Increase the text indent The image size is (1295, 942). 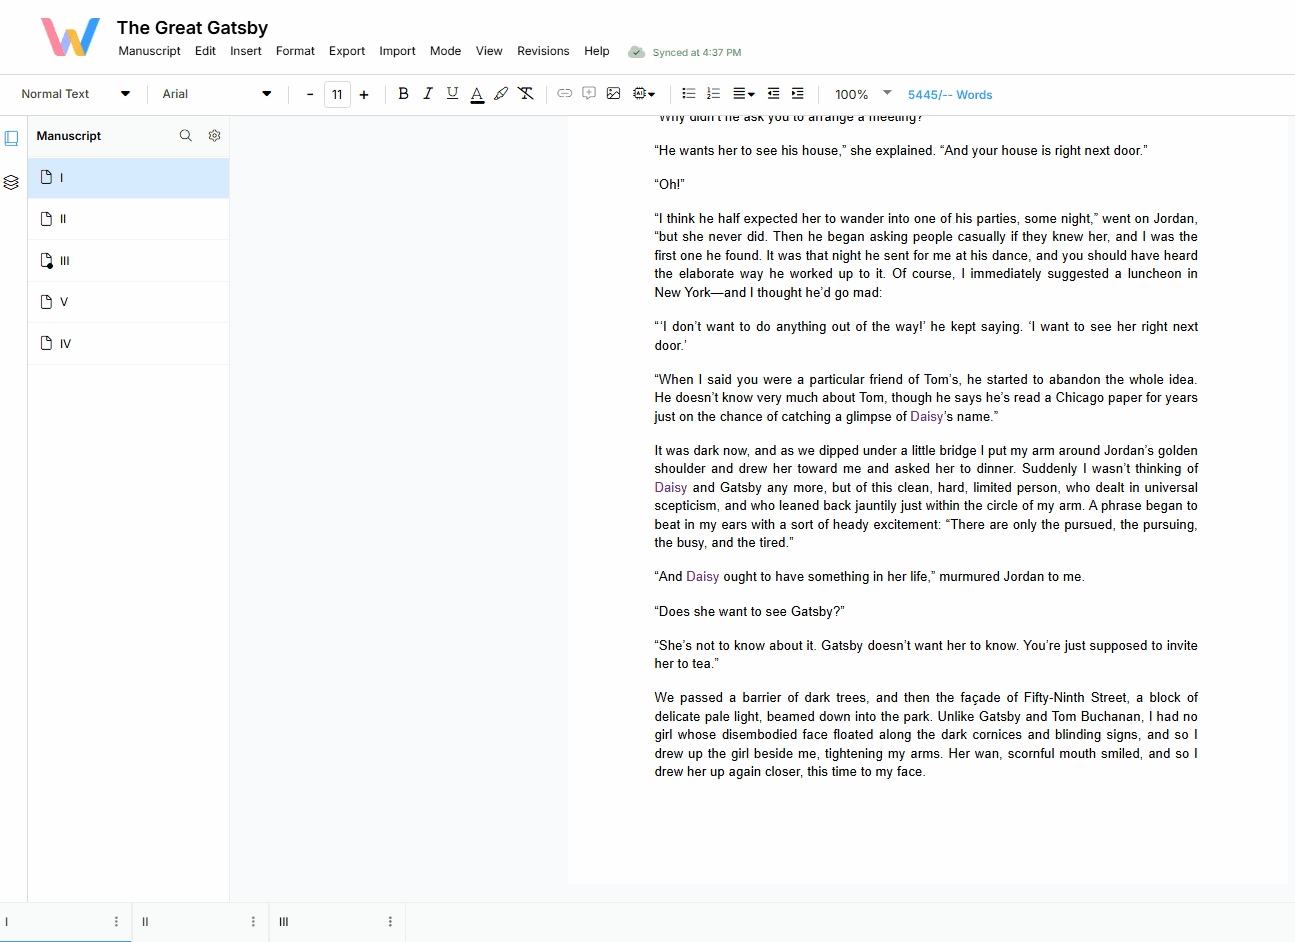pos(797,94)
